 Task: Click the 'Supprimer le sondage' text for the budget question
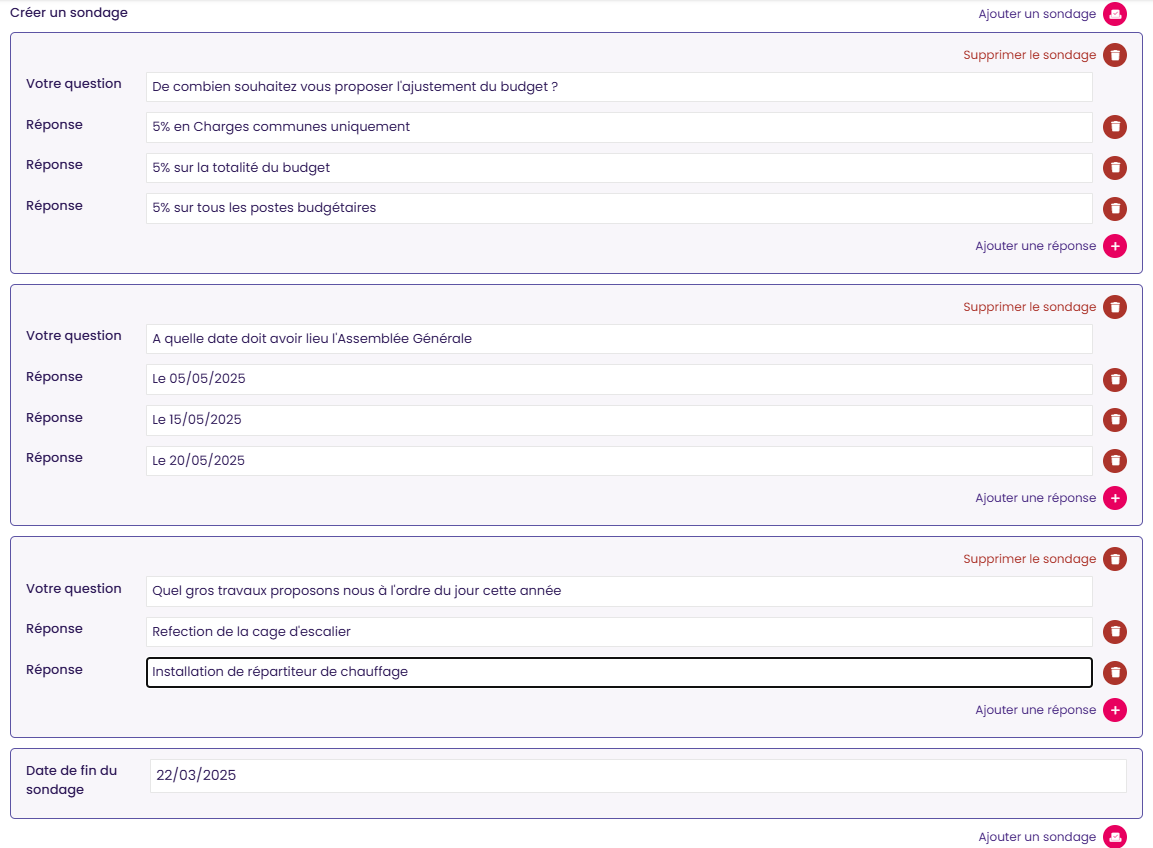1029,55
